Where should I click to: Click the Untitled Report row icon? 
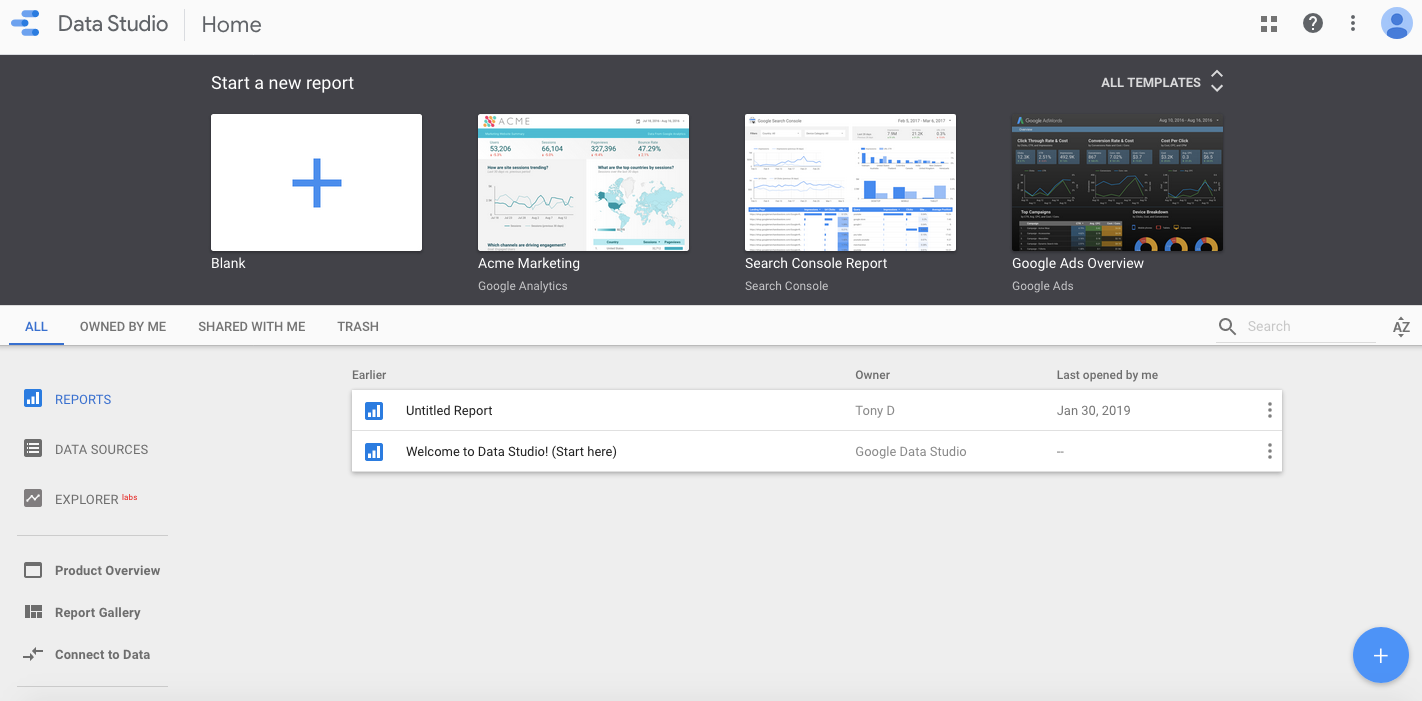pos(374,411)
